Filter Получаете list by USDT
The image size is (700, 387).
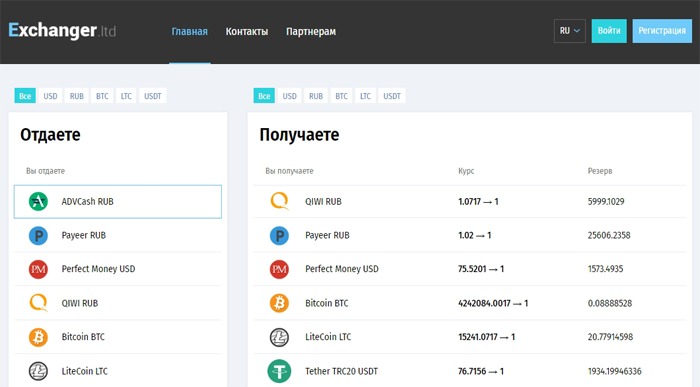[392, 96]
